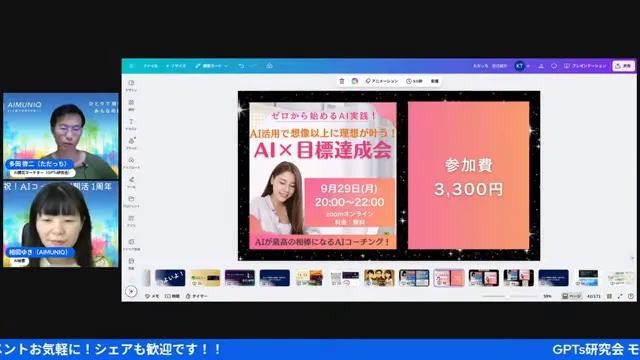This screenshot has width=640, height=360.
Task: Open the help question mark icon
Action: [x=631, y=296]
